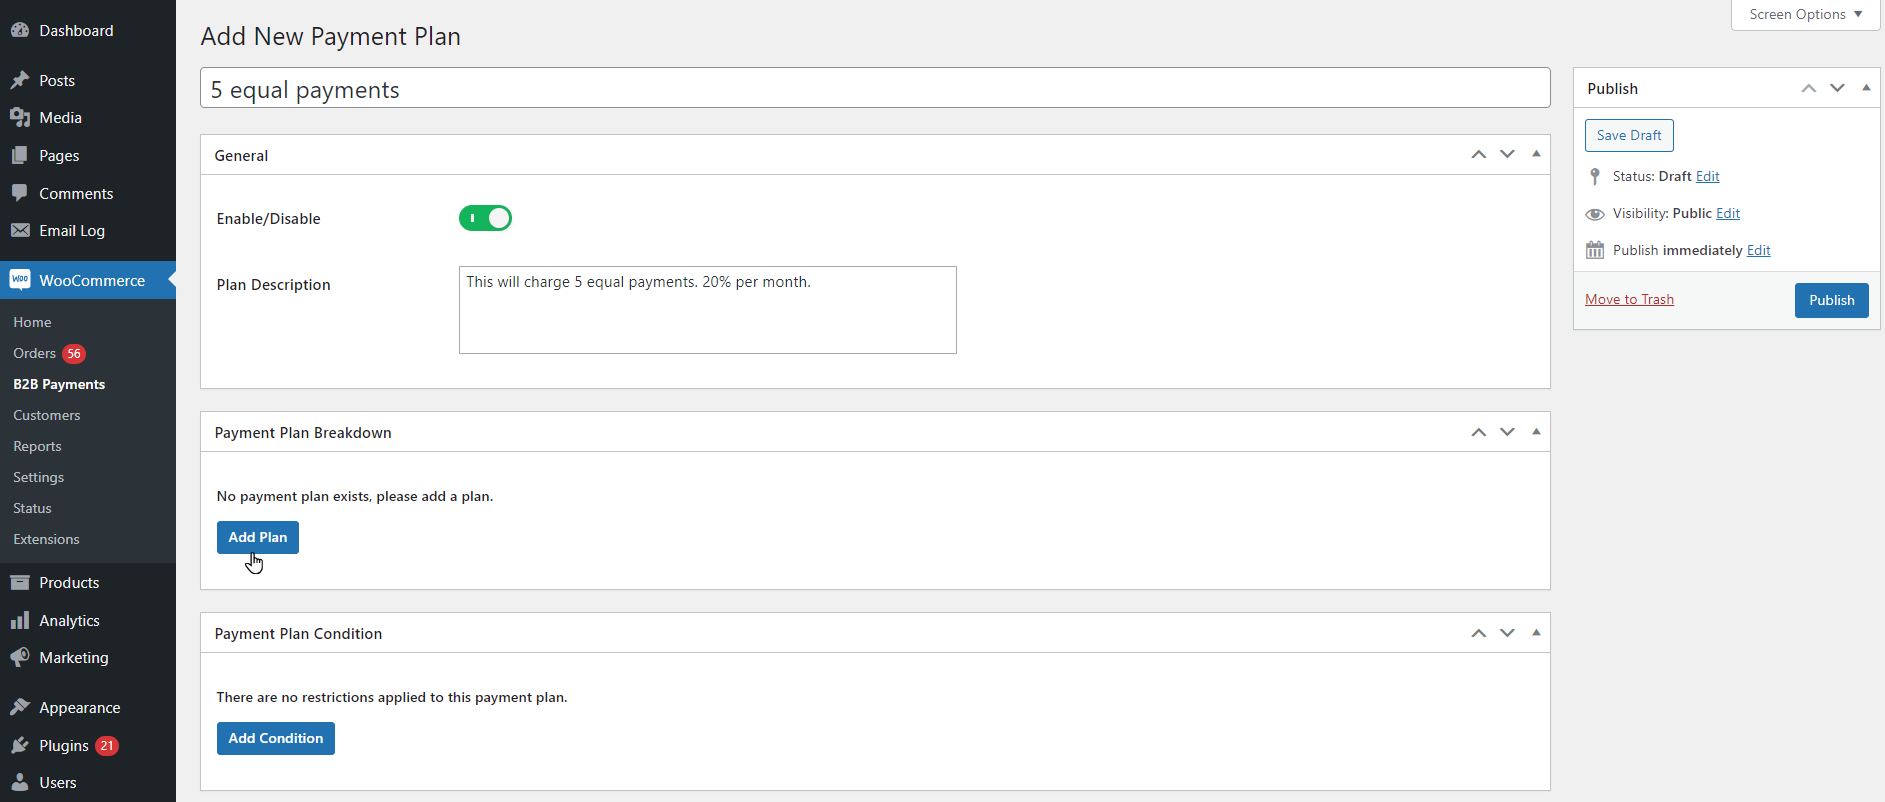Open Settings in WooCommerce submenu
This screenshot has width=1885, height=802.
38,477
